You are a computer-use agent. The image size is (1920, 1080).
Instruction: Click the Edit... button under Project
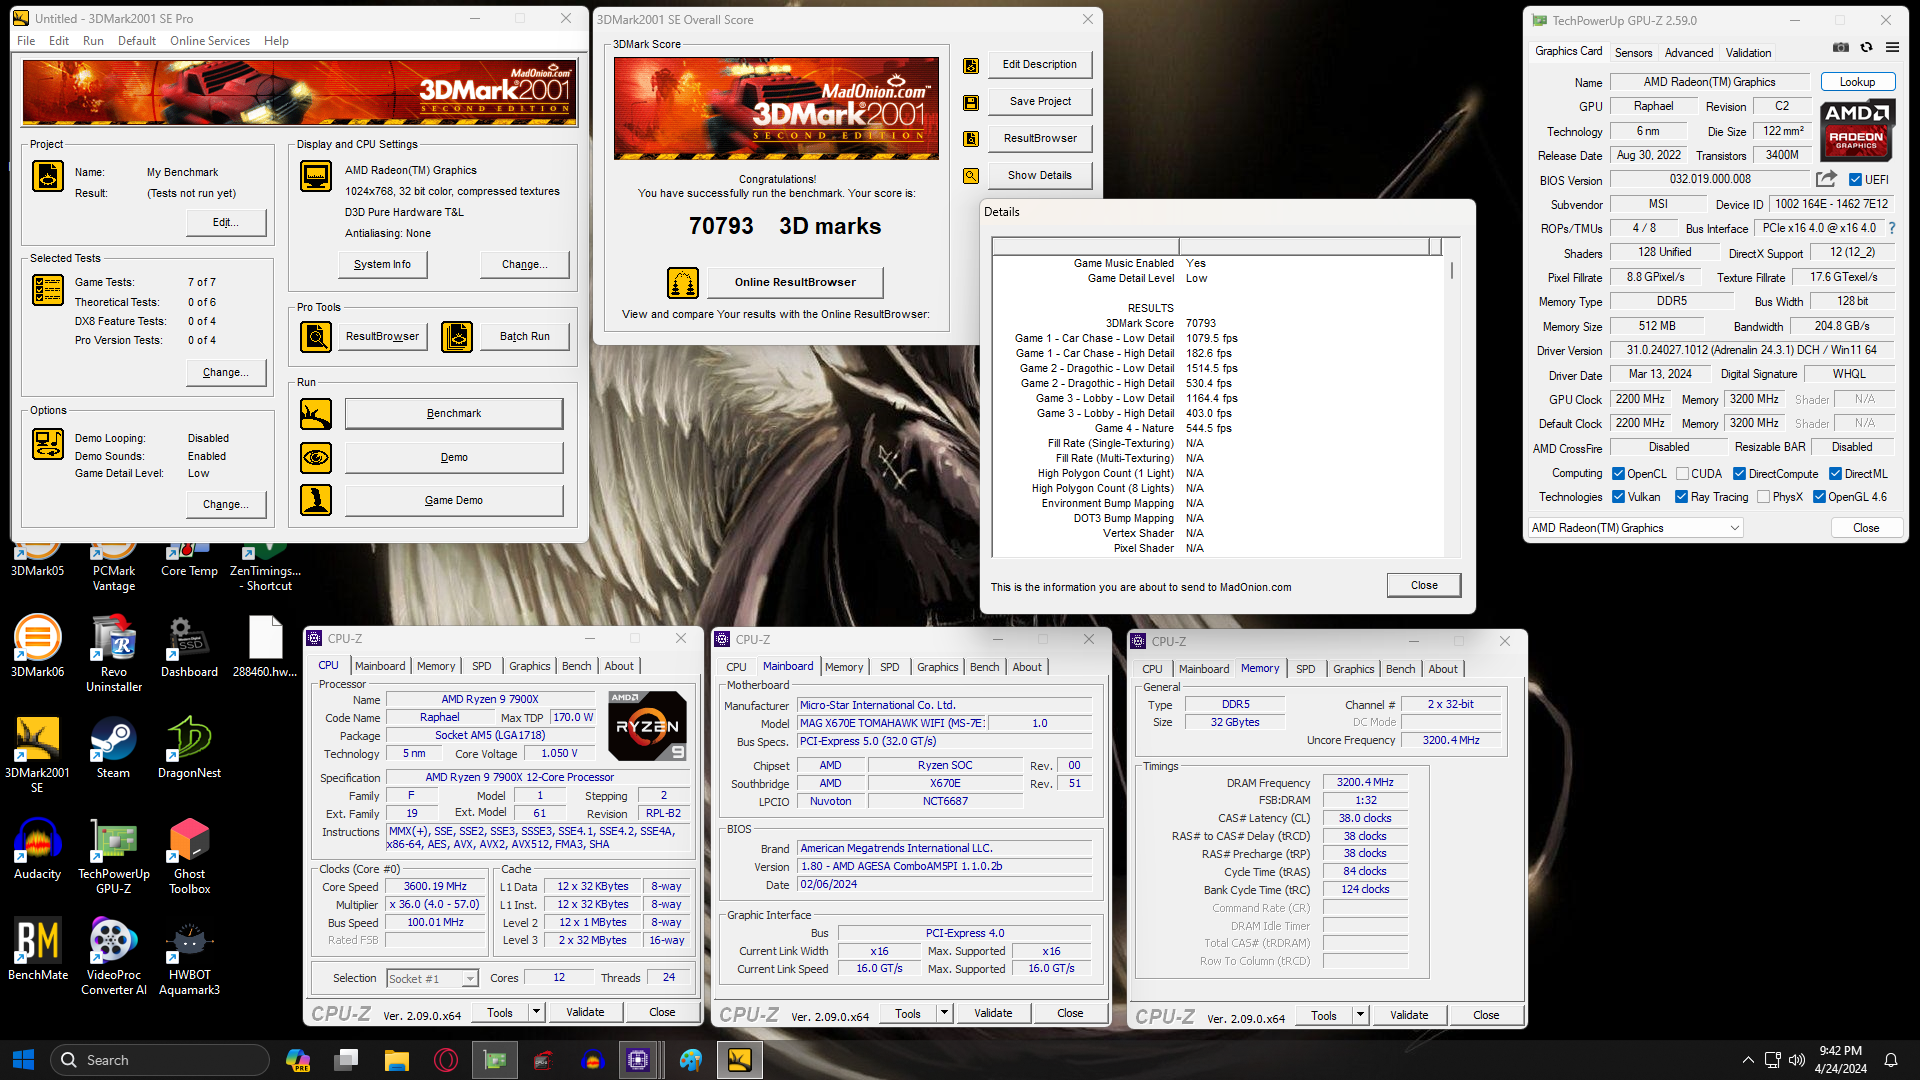(226, 223)
